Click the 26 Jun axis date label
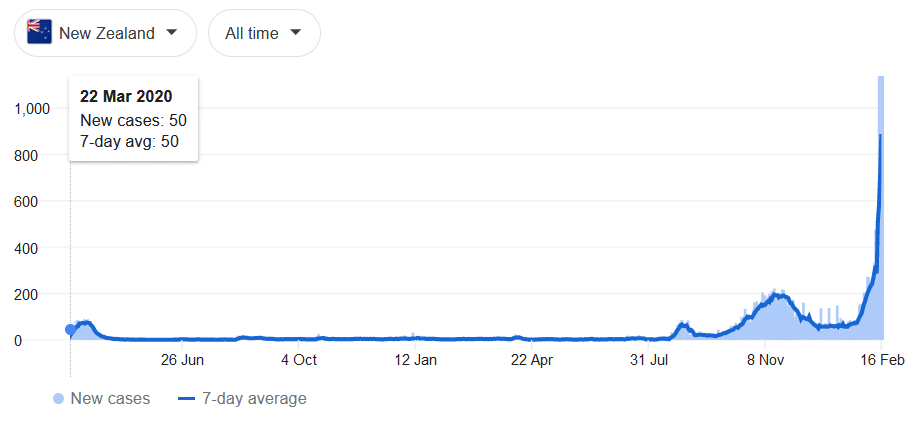Image resolution: width=918 pixels, height=423 pixels. [x=182, y=360]
